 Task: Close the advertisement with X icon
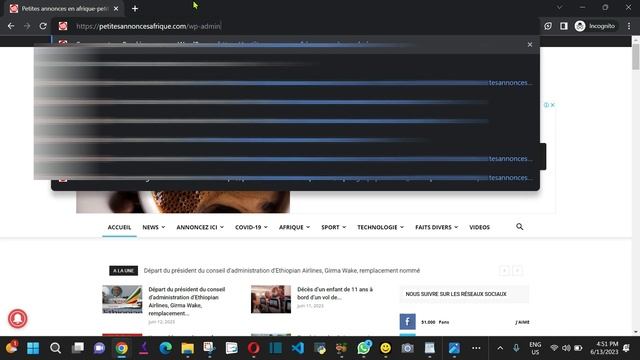coord(552,105)
